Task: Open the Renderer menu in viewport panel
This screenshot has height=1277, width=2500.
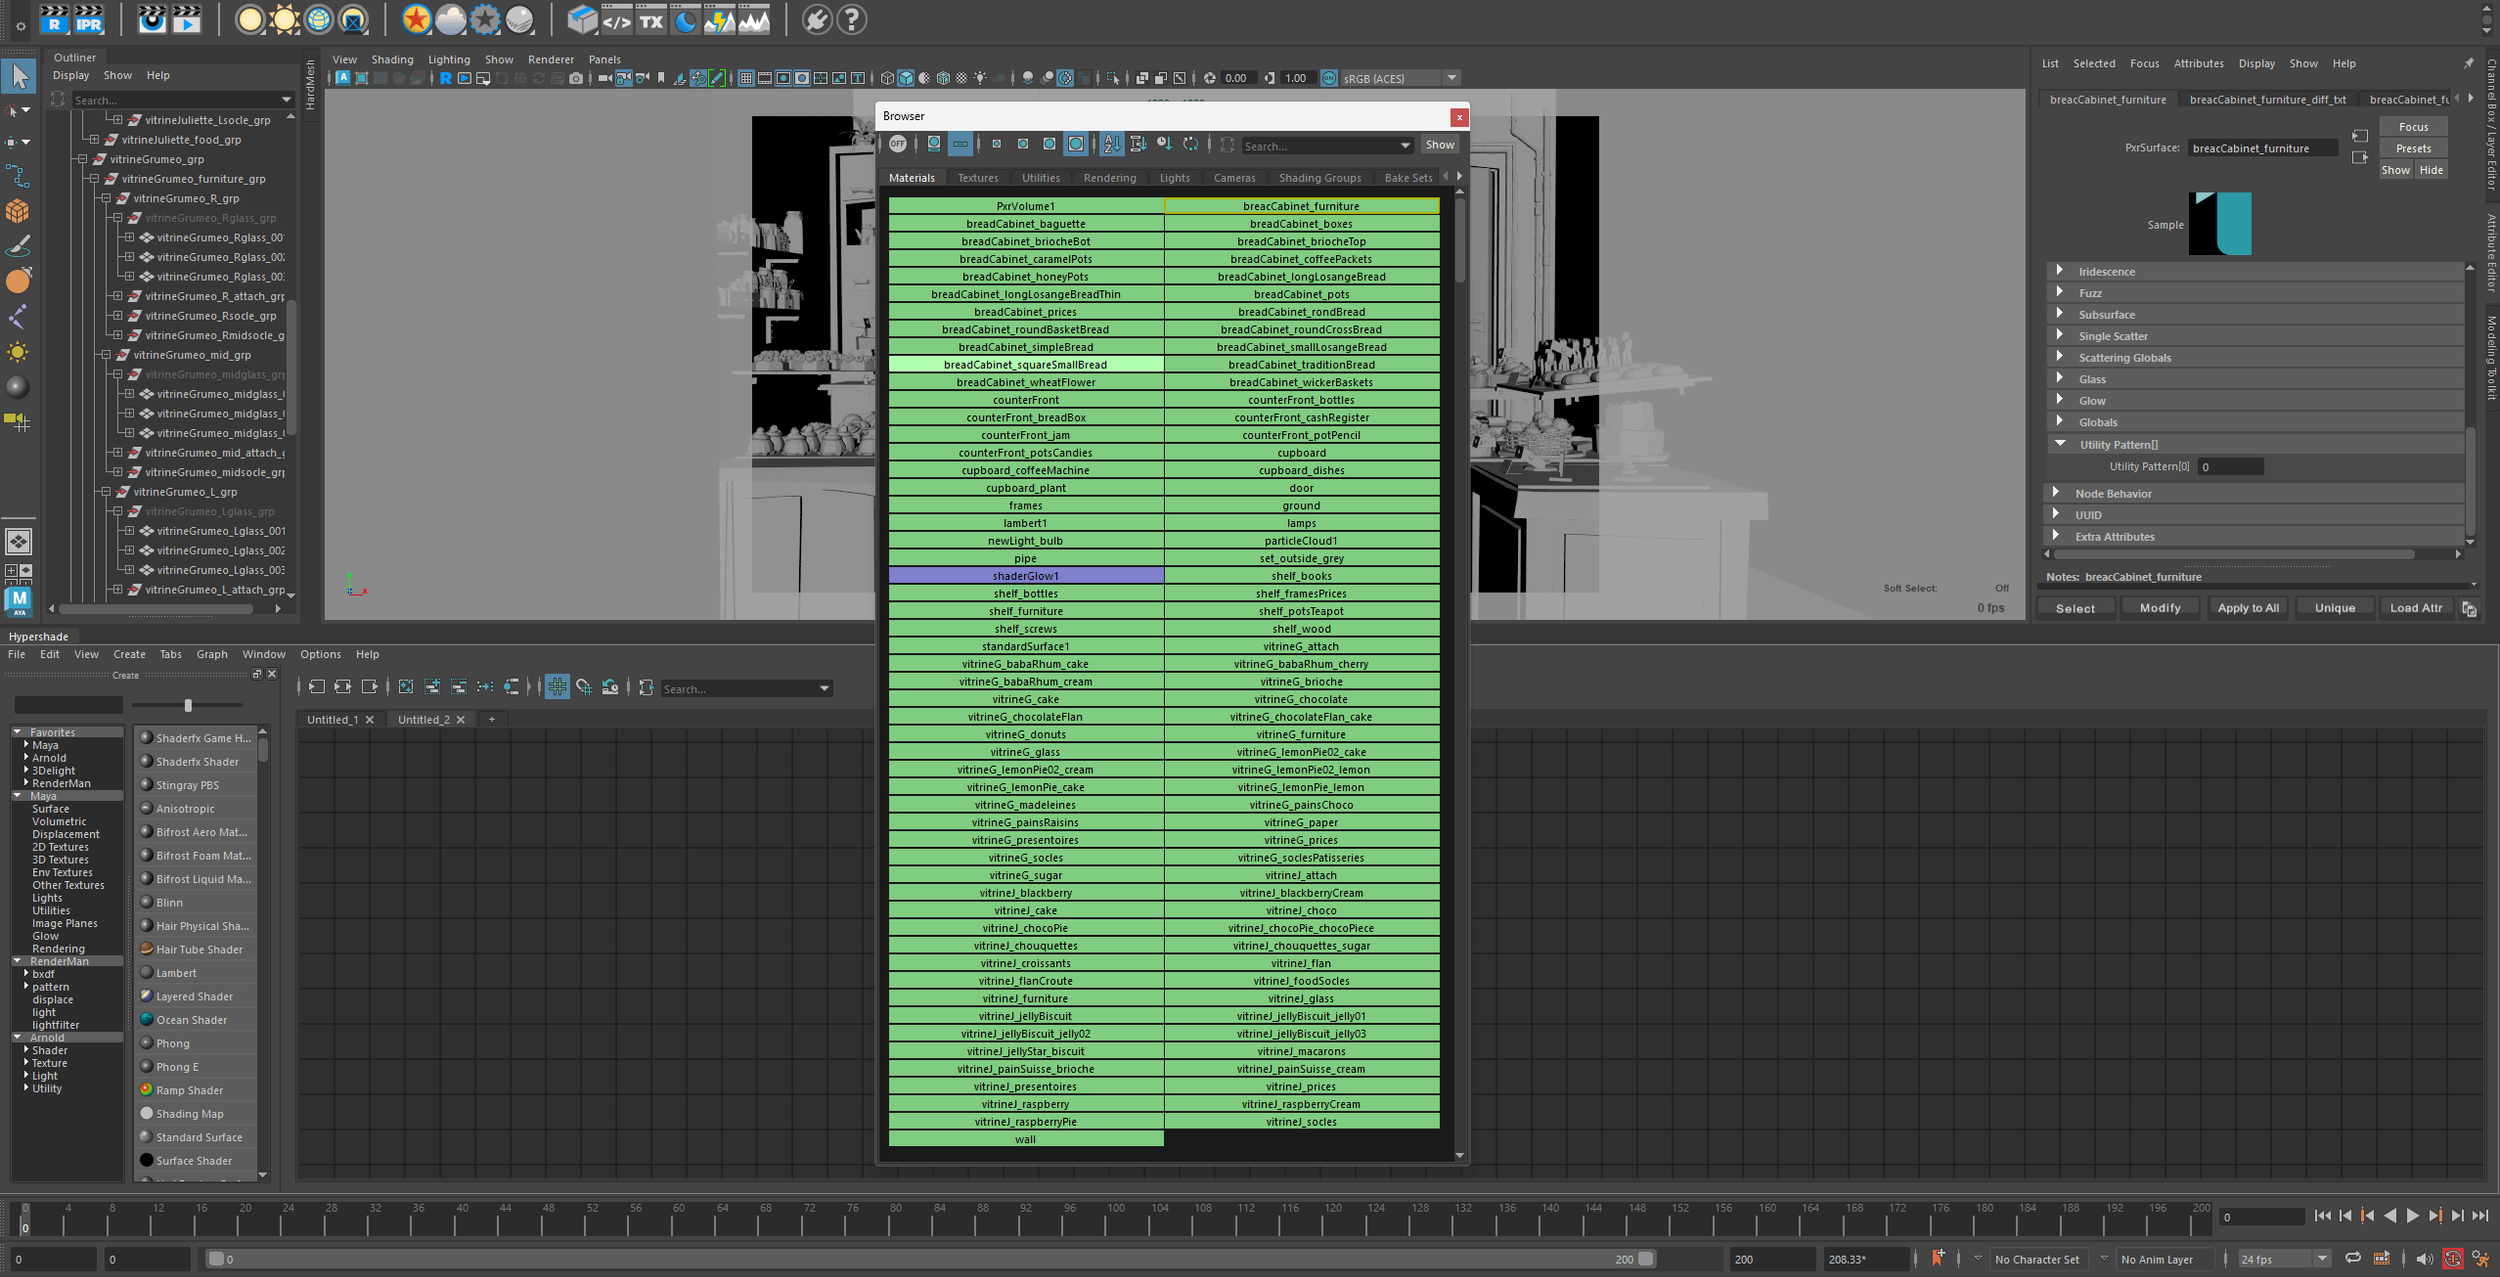Action: (550, 60)
